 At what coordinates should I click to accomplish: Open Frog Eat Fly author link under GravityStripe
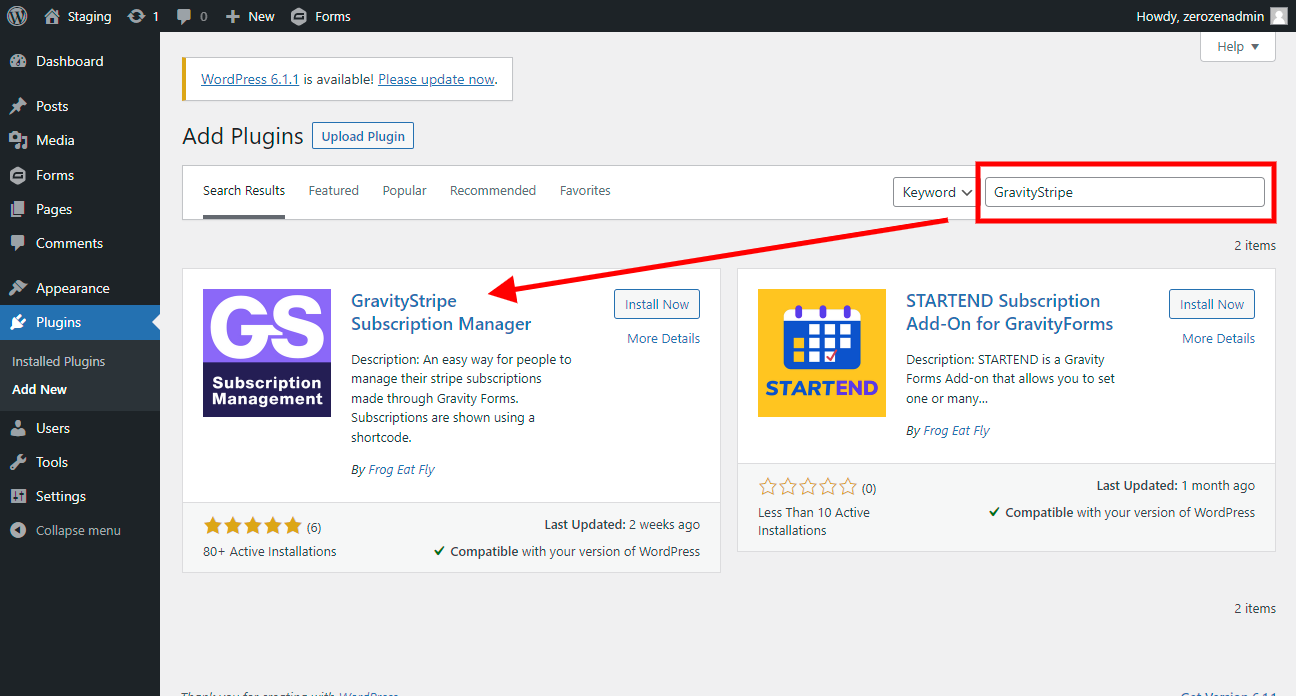click(x=401, y=469)
